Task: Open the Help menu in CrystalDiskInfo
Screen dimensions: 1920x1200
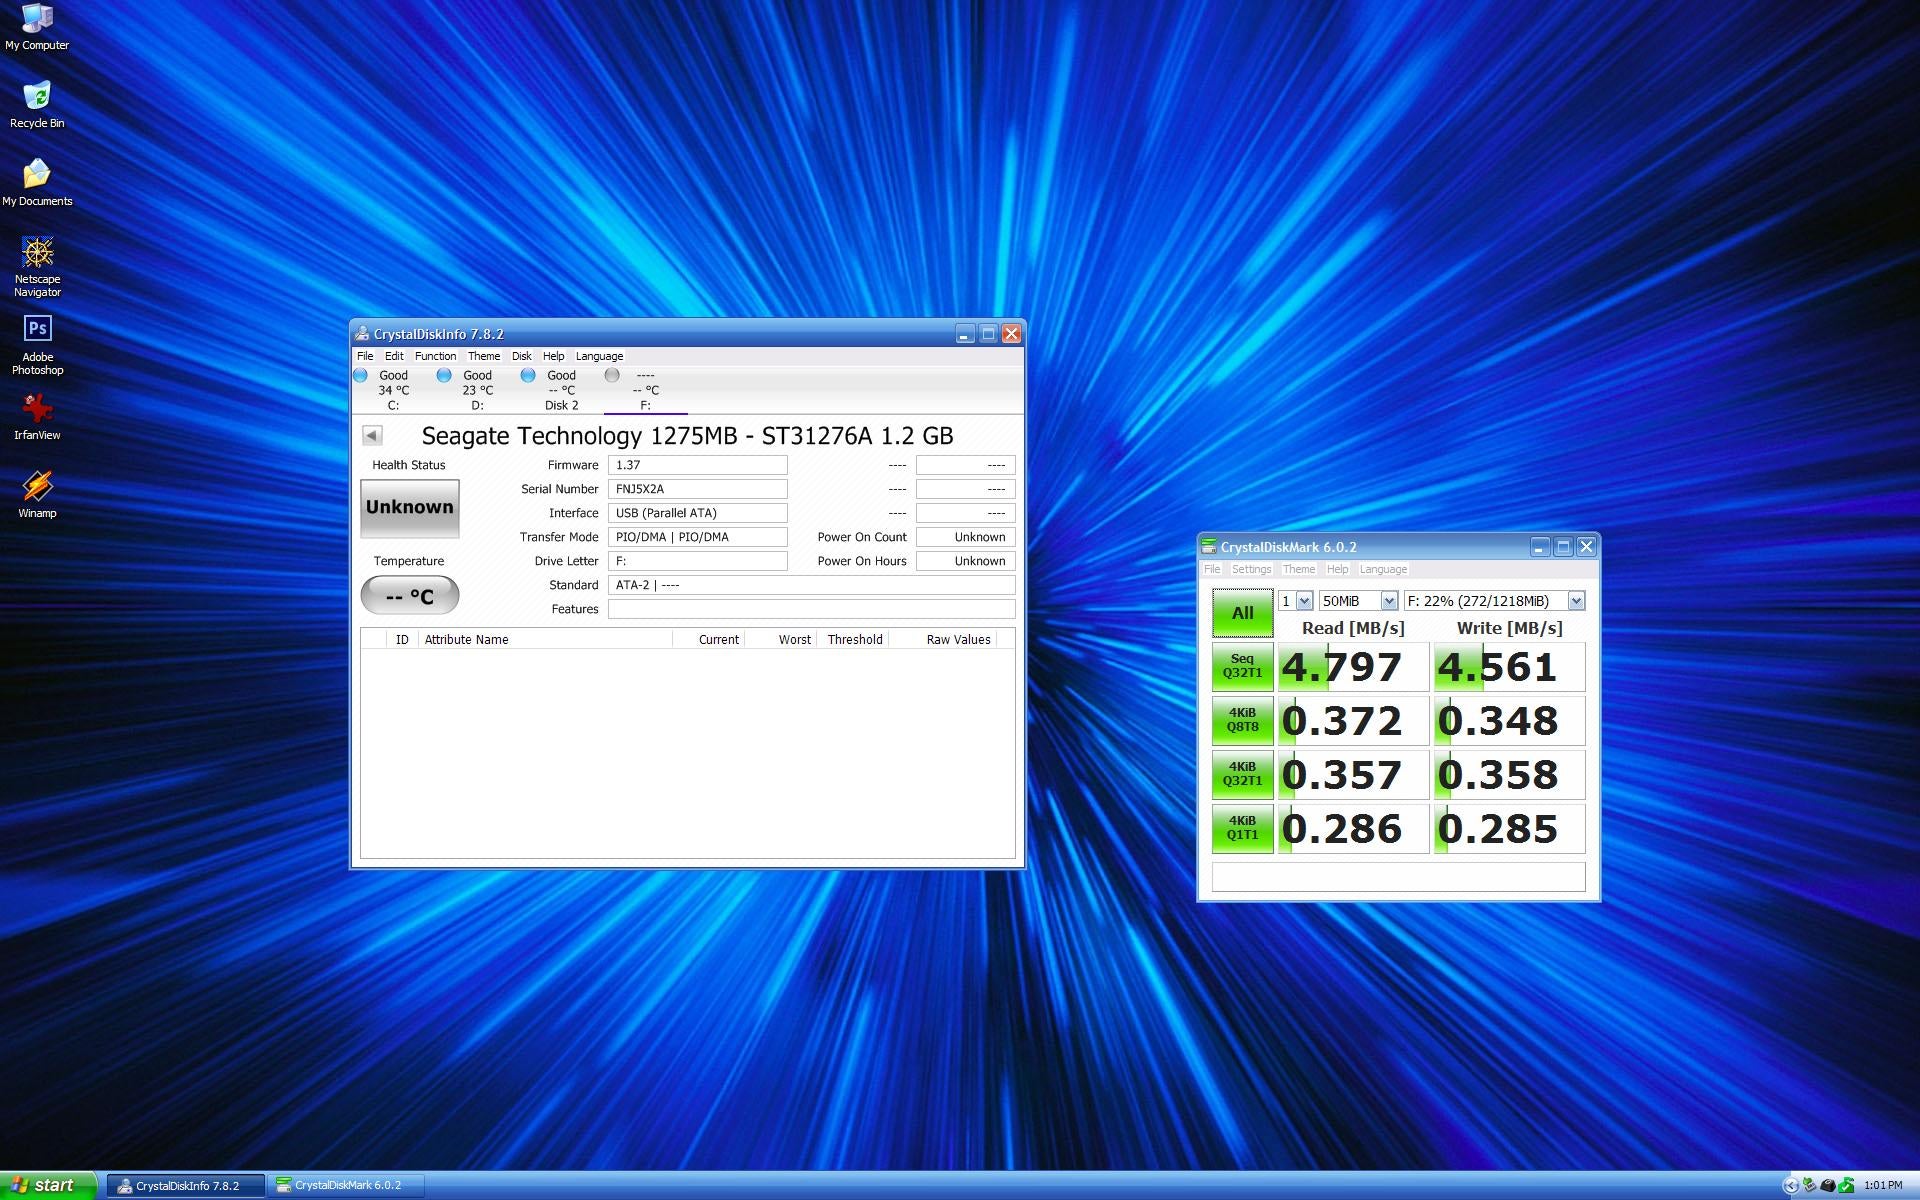Action: coord(553,356)
